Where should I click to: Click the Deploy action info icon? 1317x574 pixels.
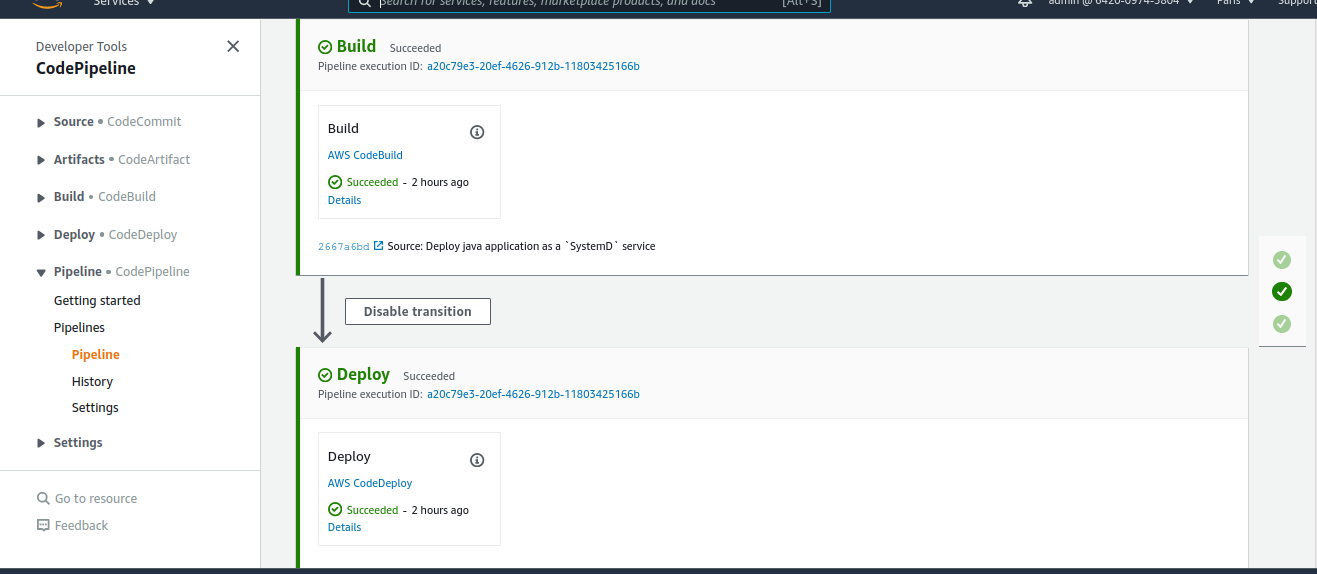(x=477, y=460)
